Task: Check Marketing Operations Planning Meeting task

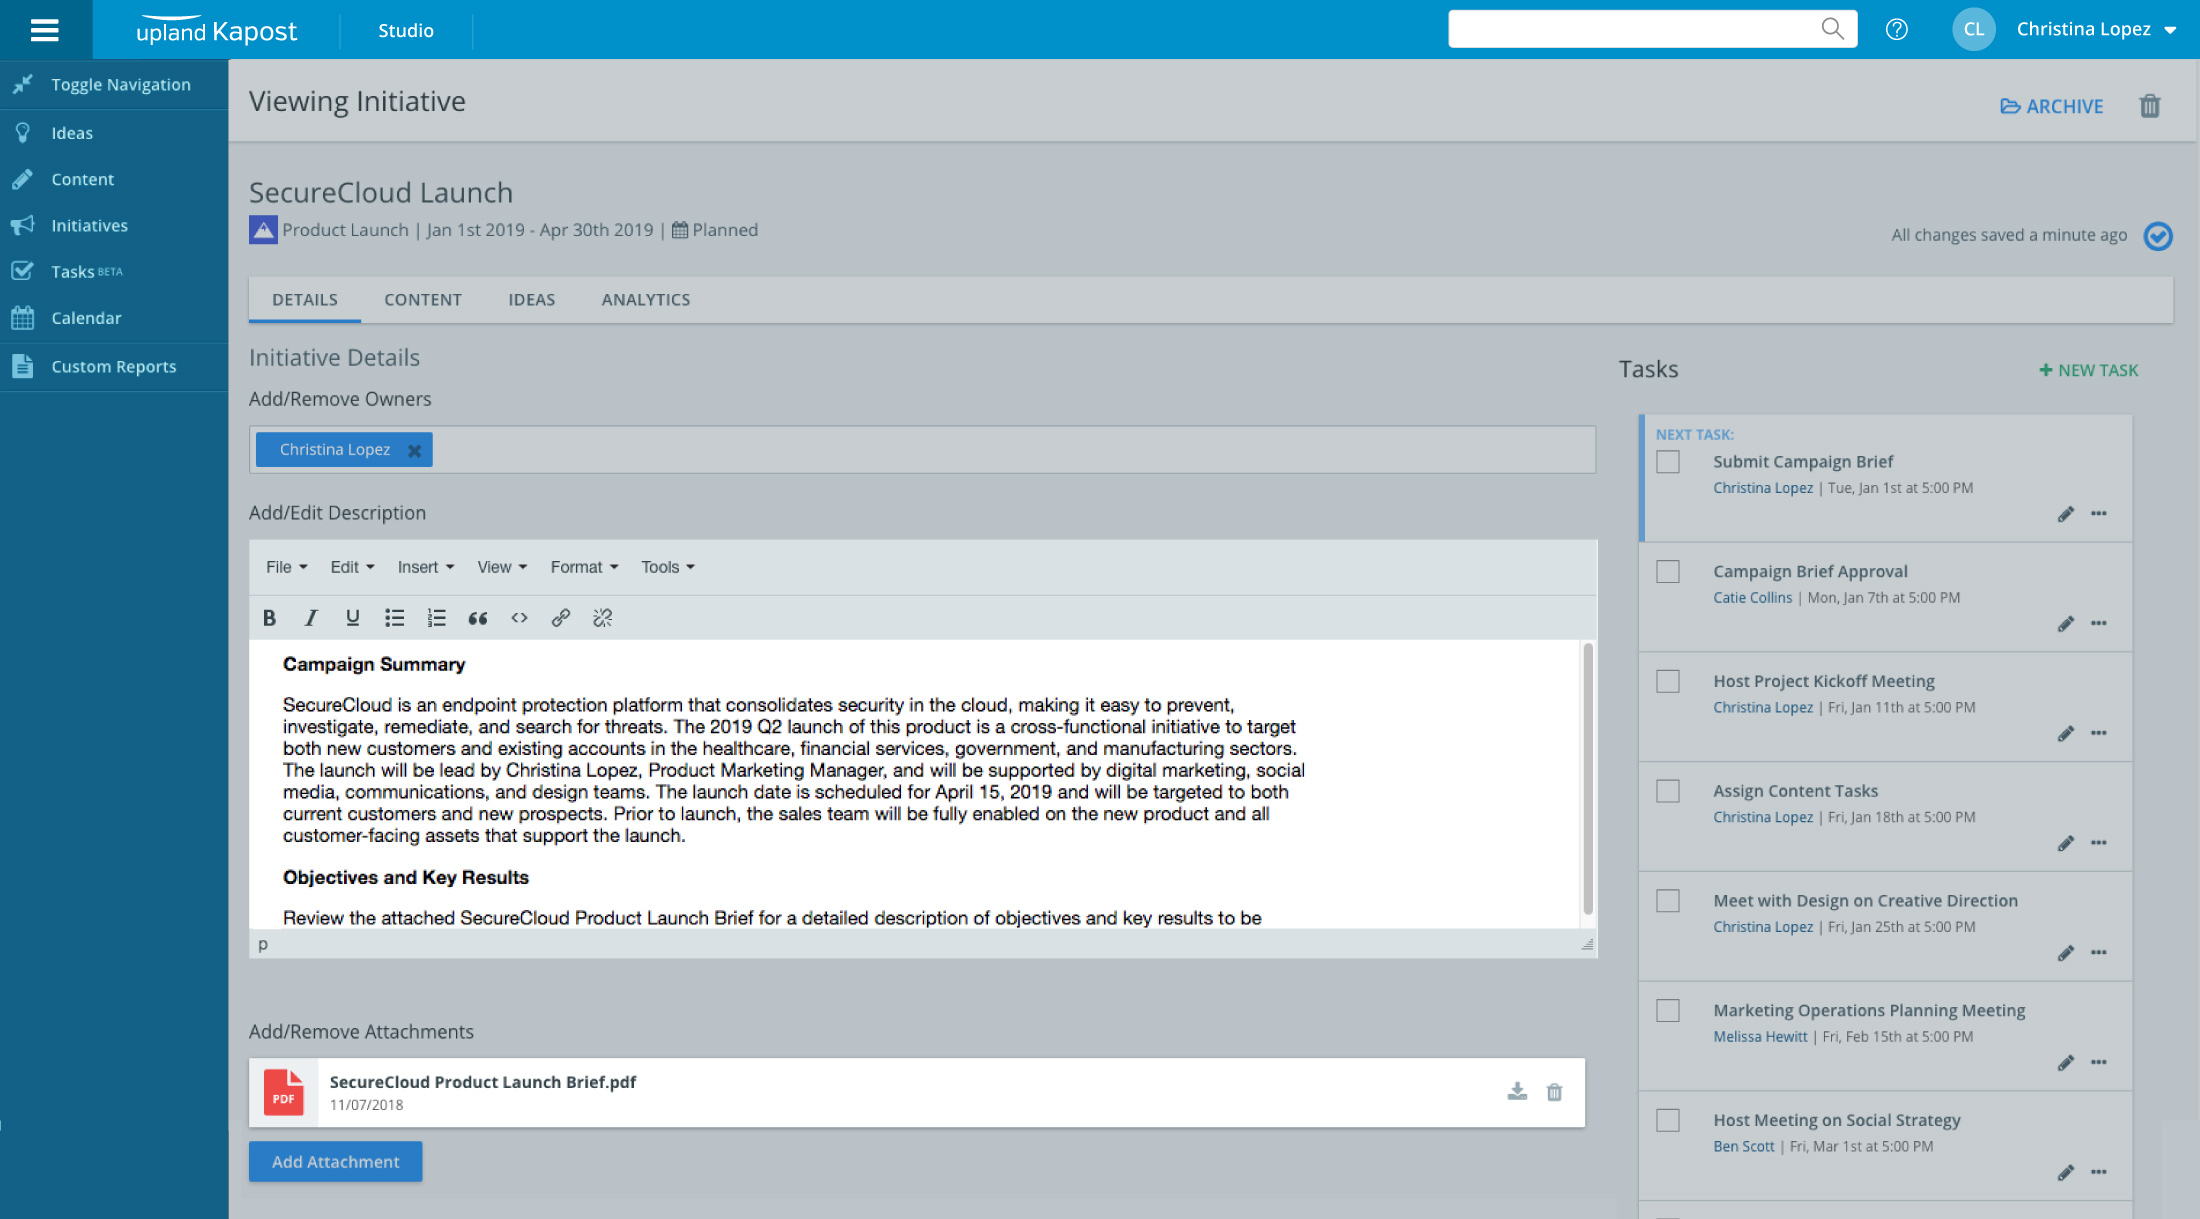Action: [x=1668, y=1011]
